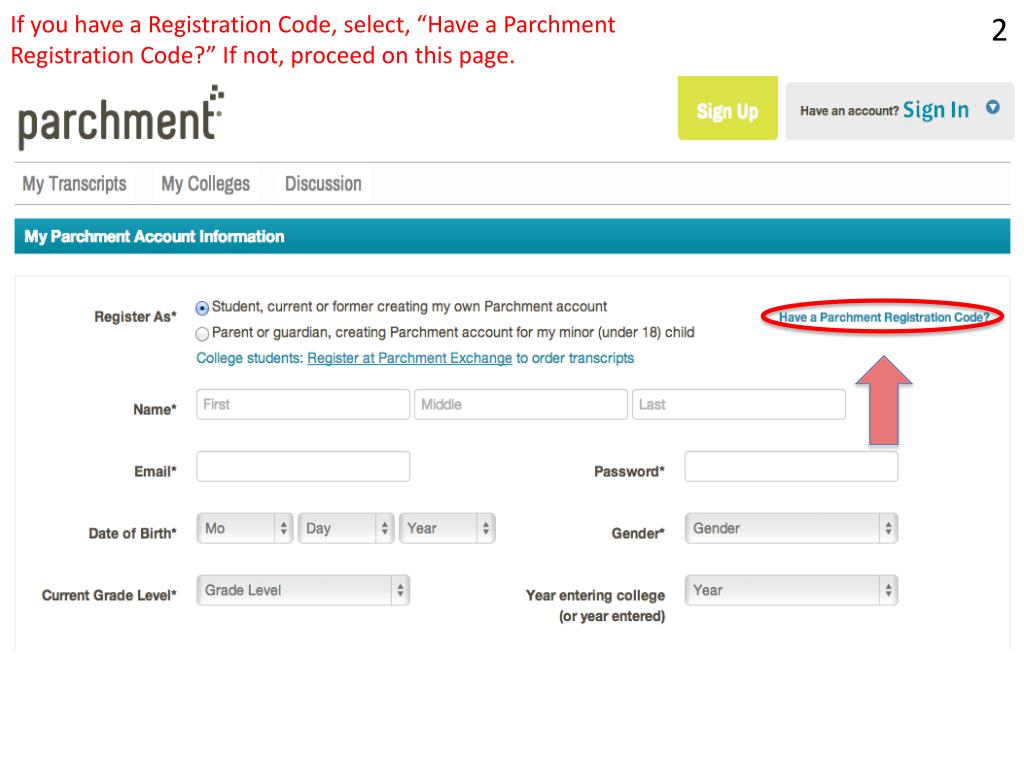Switch to the My Colleges tab
This screenshot has height=768, width=1024.
pyautogui.click(x=206, y=183)
